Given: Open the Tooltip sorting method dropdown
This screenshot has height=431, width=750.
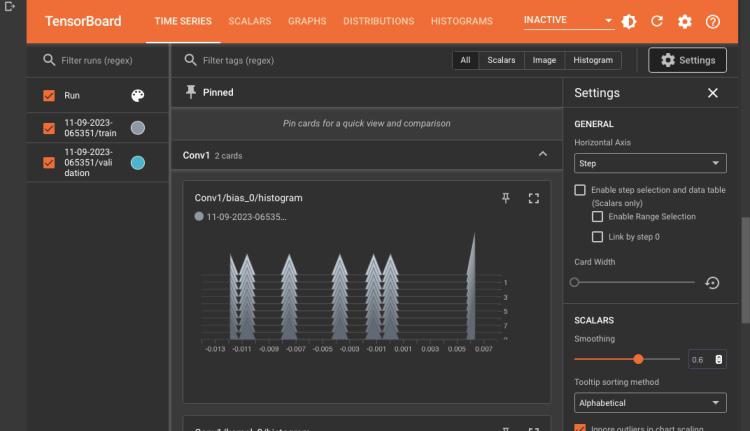Looking at the screenshot, I should pyautogui.click(x=650, y=403).
